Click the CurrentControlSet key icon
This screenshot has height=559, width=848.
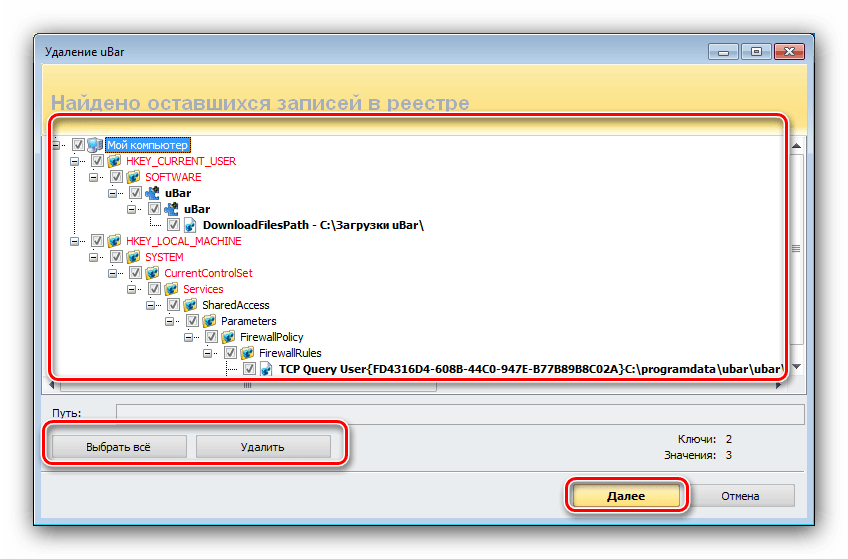click(152, 273)
